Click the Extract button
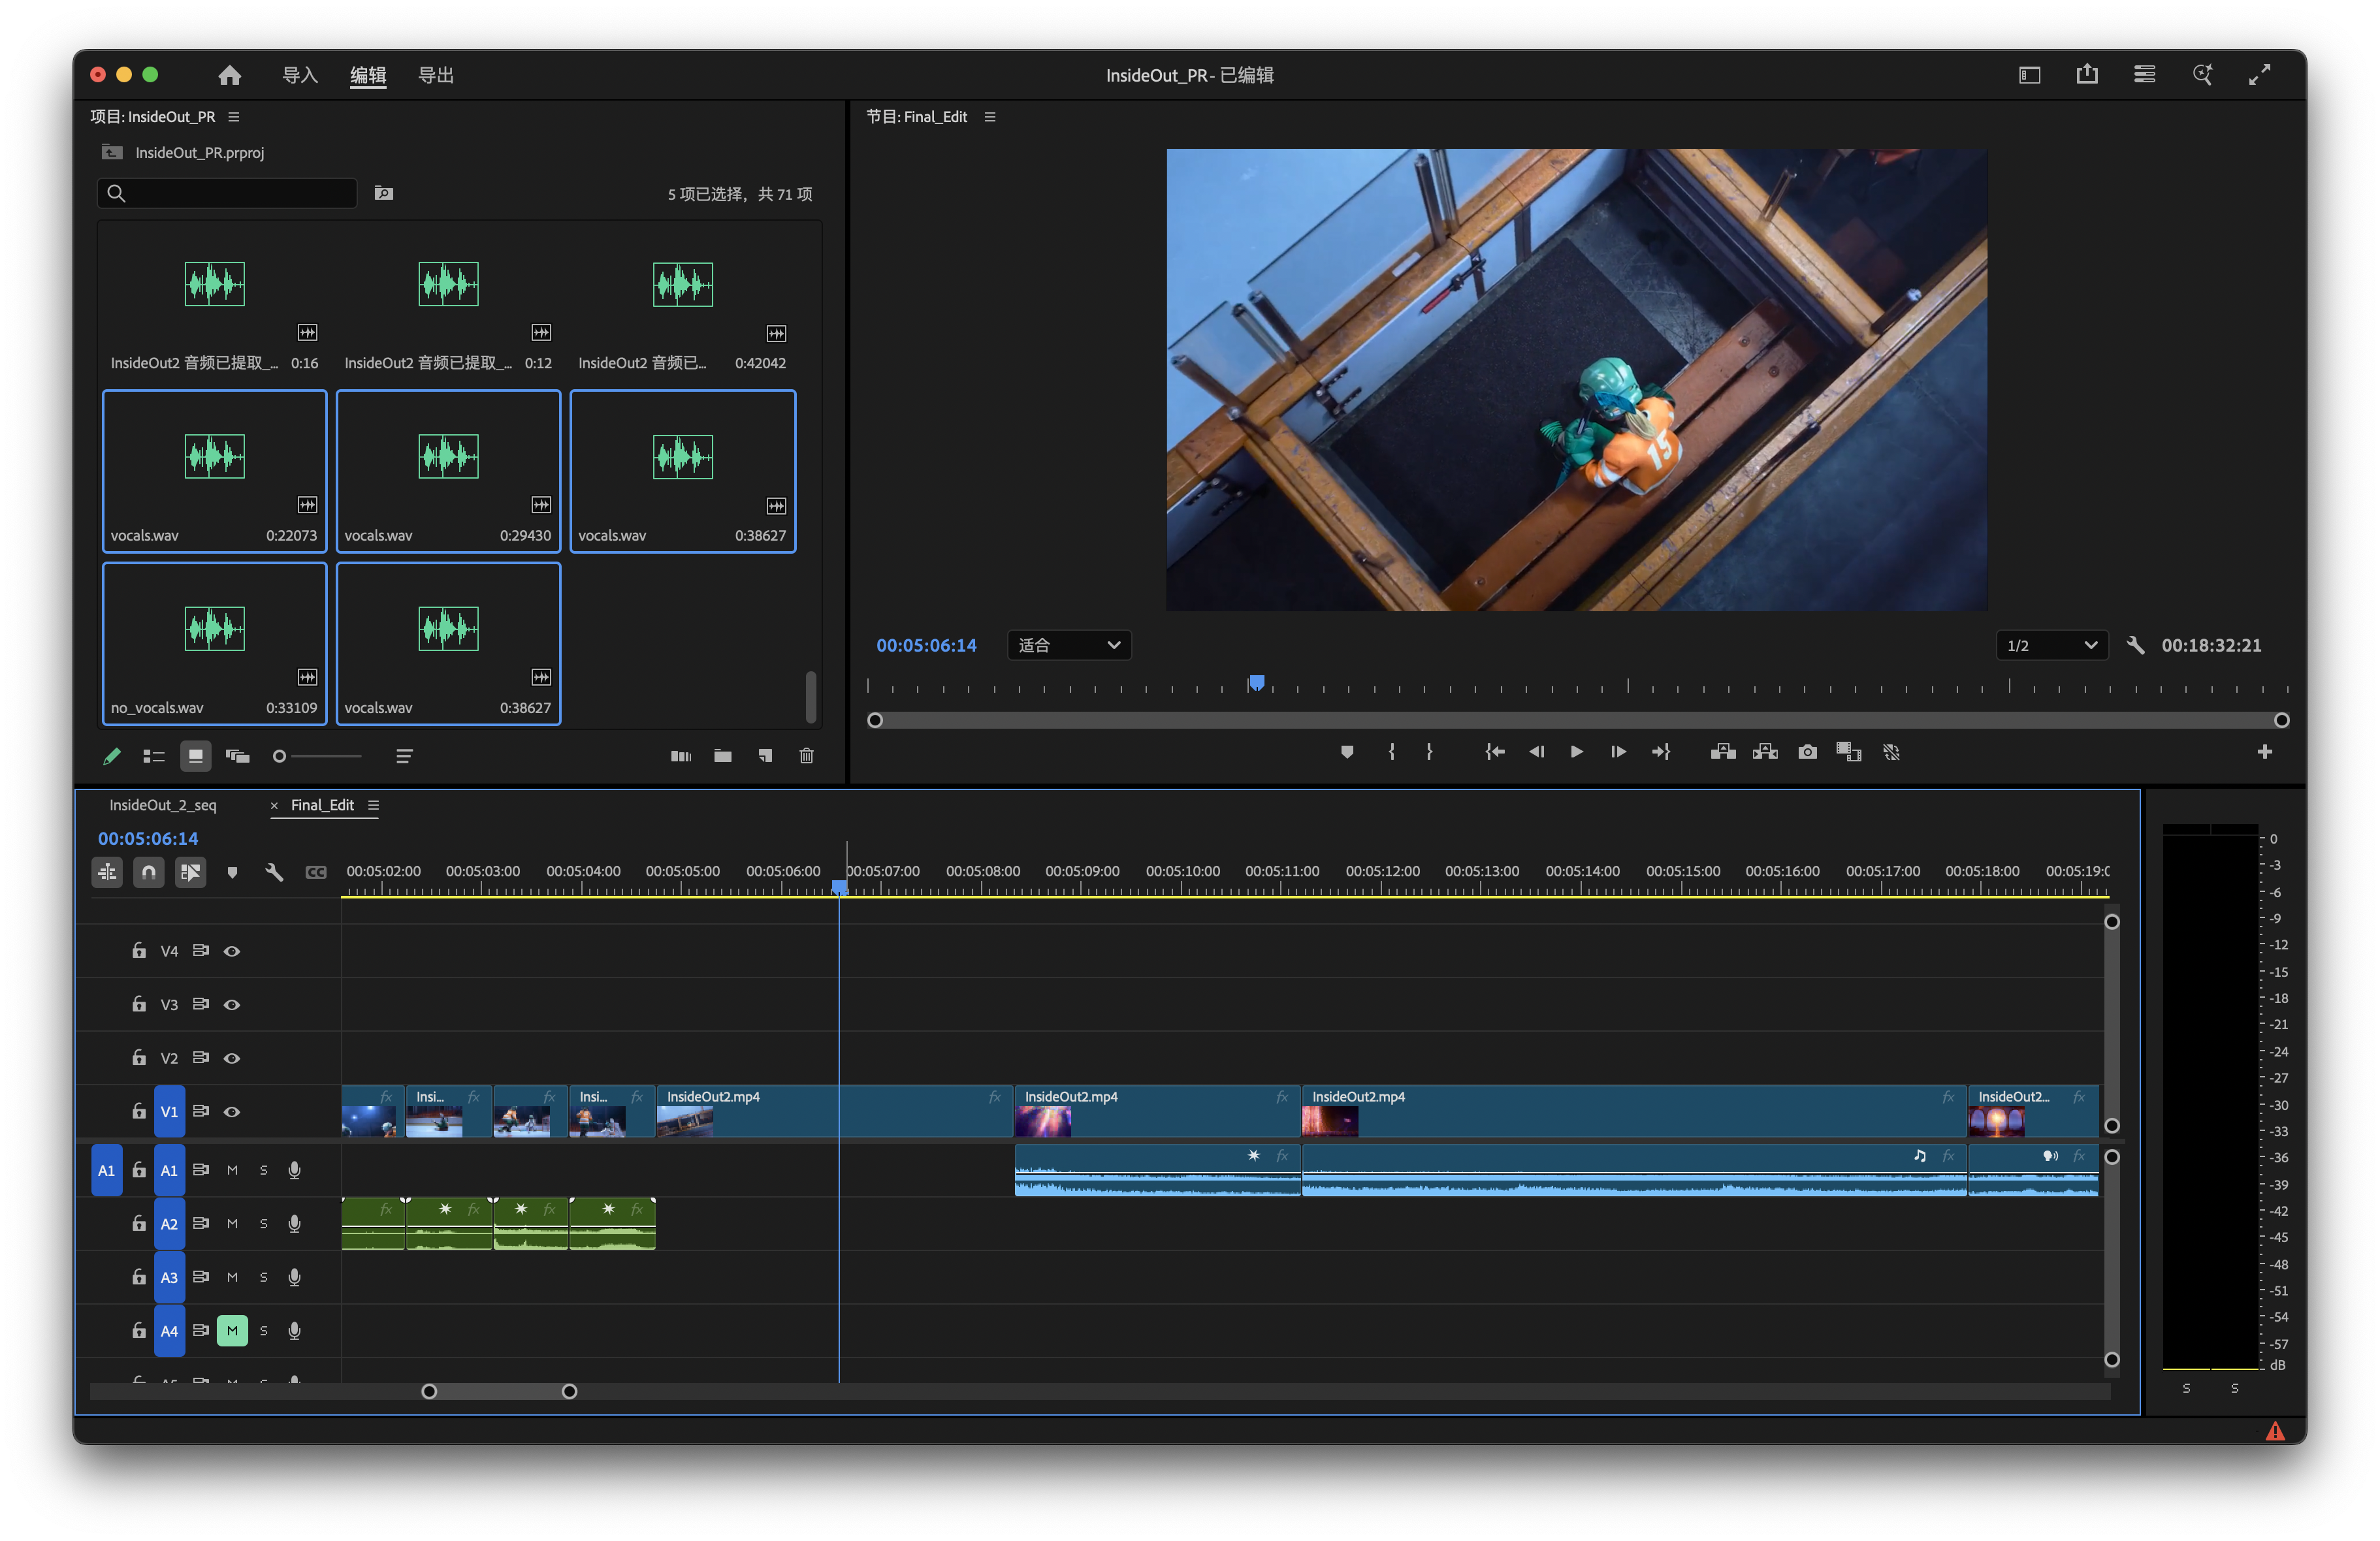The height and width of the screenshot is (1541, 2380). (x=1765, y=752)
